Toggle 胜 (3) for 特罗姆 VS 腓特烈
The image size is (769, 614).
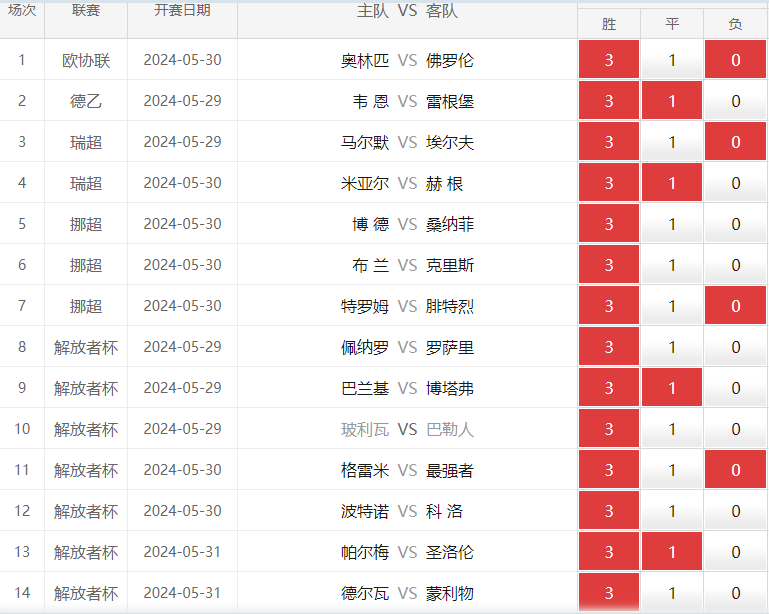tap(609, 306)
